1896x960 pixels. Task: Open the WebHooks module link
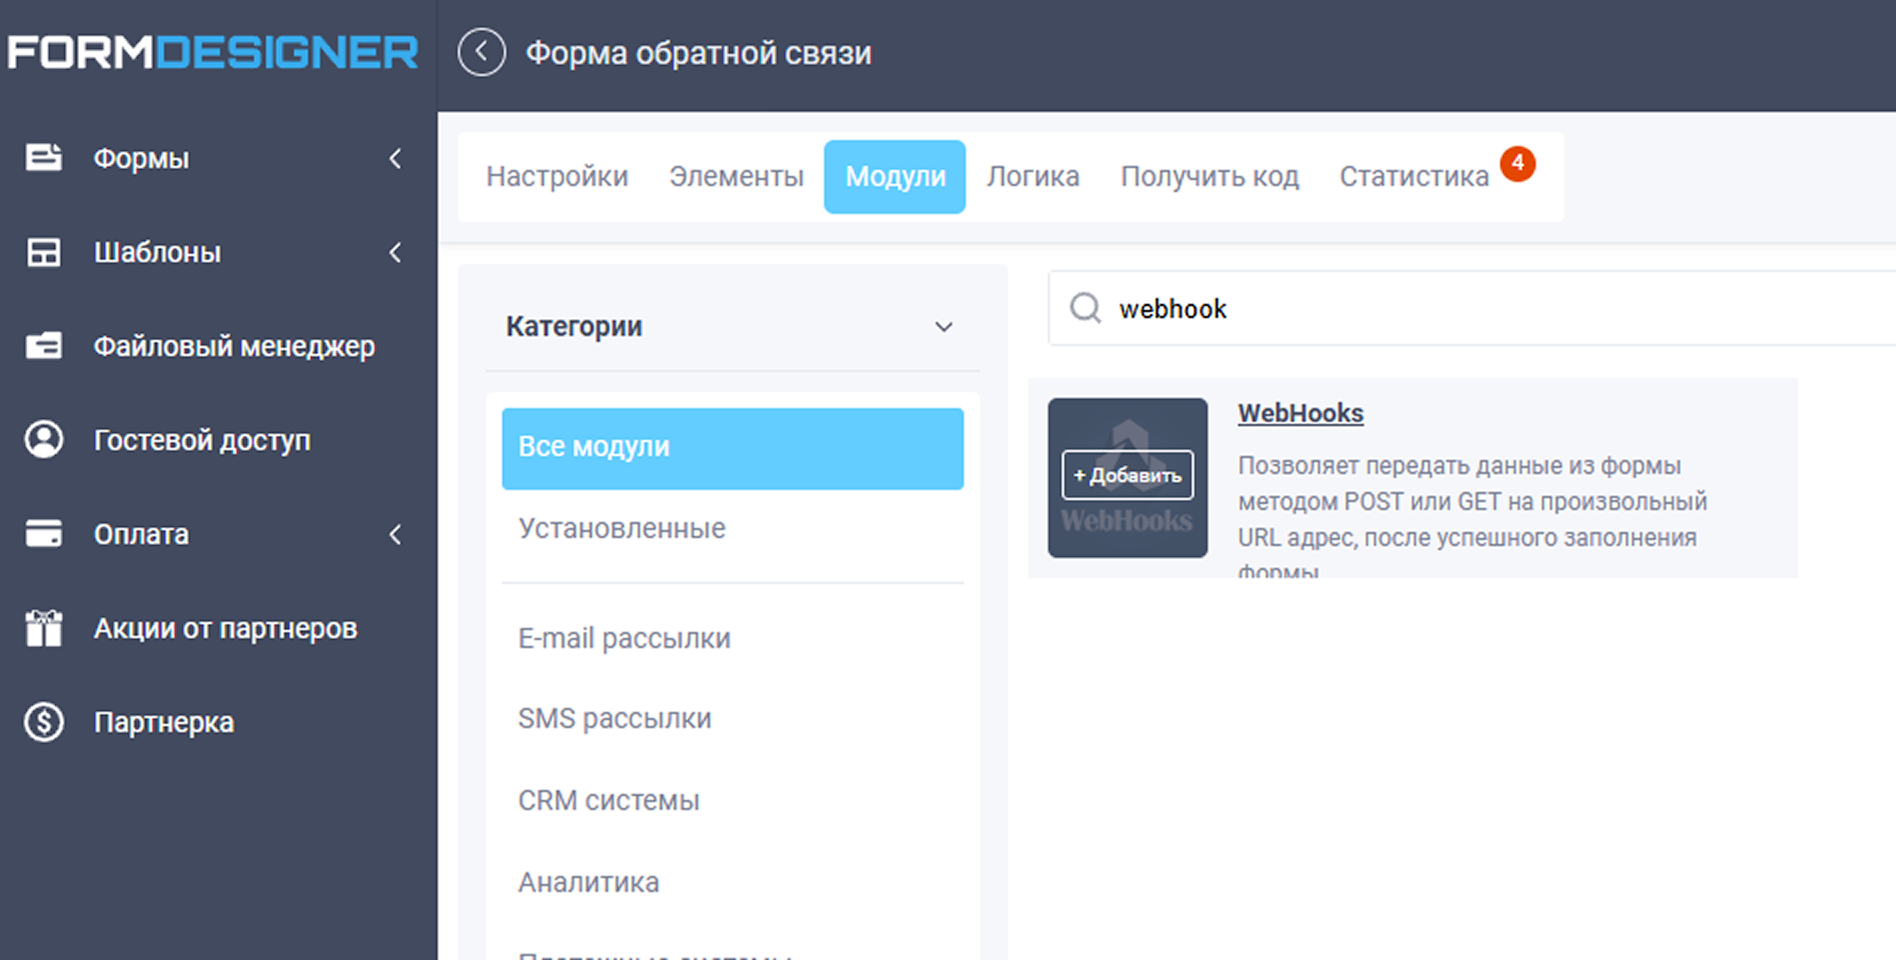(1300, 412)
